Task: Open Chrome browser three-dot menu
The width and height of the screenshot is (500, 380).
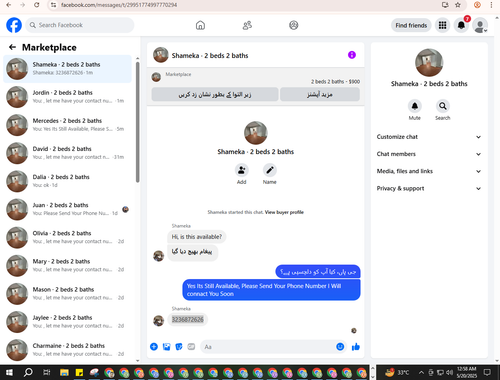Action: [491, 5]
